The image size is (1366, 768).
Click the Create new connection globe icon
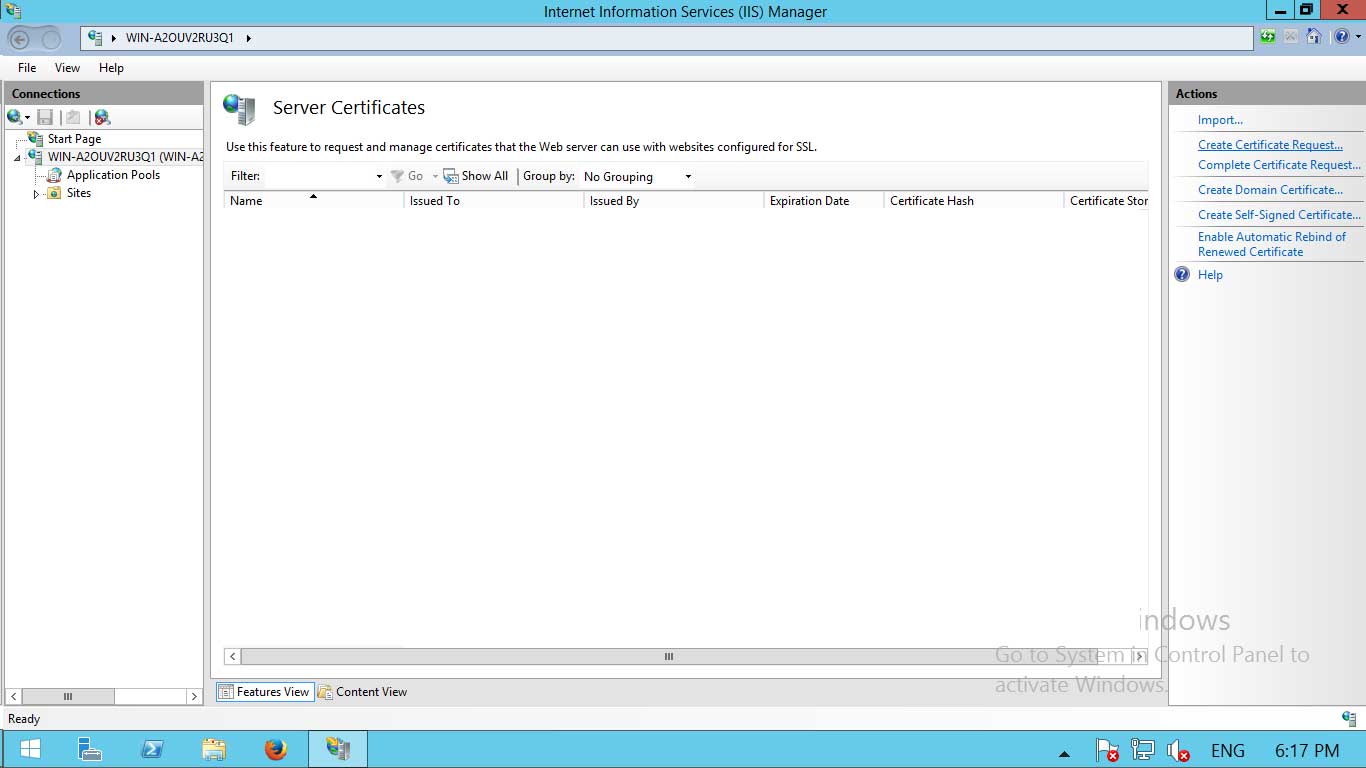coord(14,117)
